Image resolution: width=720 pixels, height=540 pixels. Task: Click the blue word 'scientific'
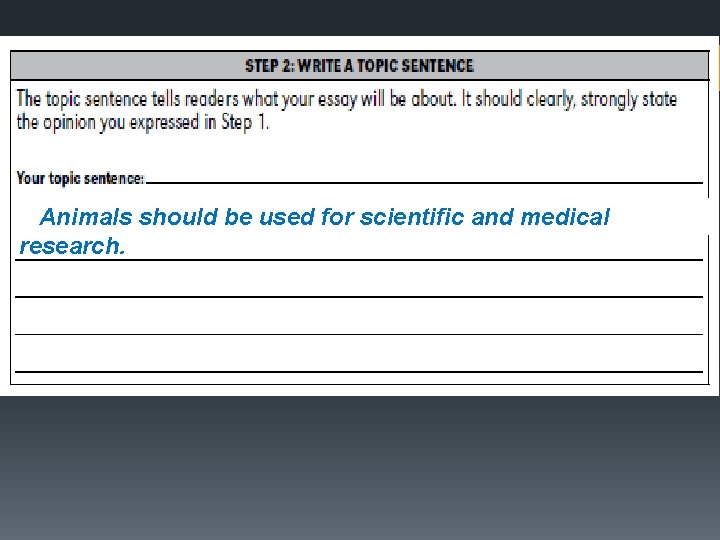[412, 216]
